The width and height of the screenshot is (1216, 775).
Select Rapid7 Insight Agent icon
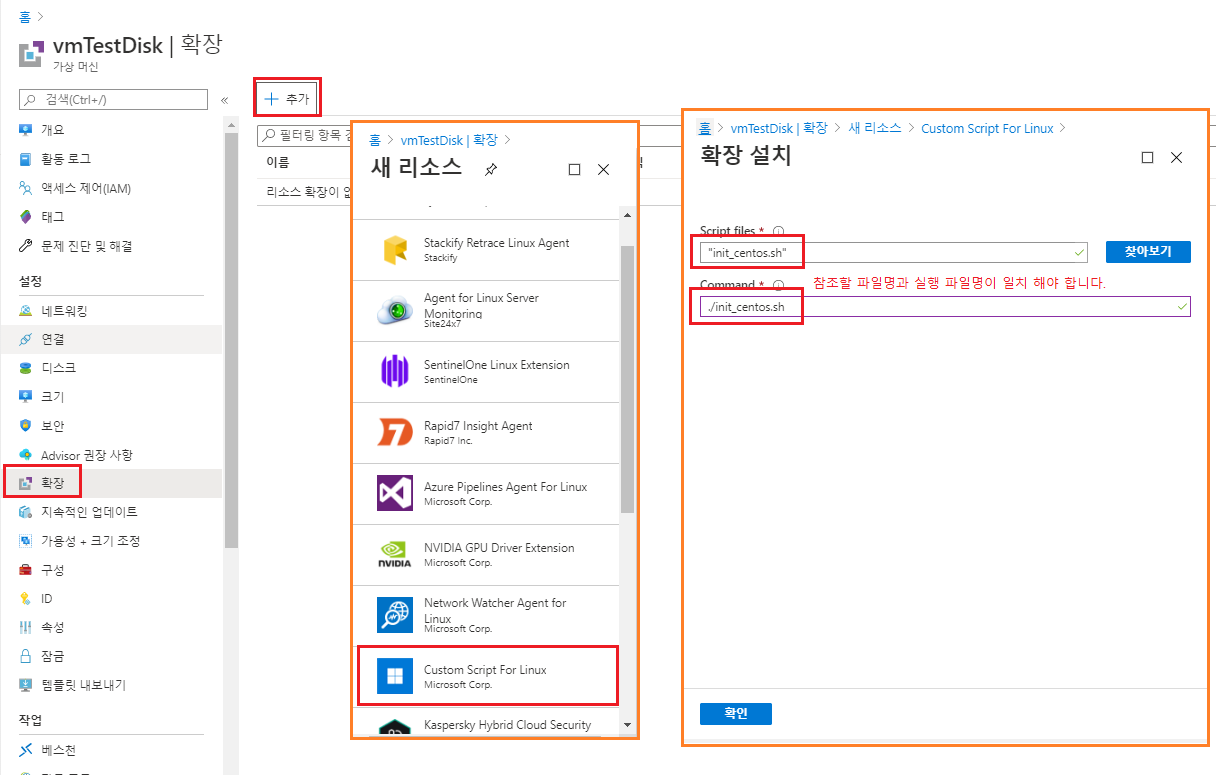[395, 433]
